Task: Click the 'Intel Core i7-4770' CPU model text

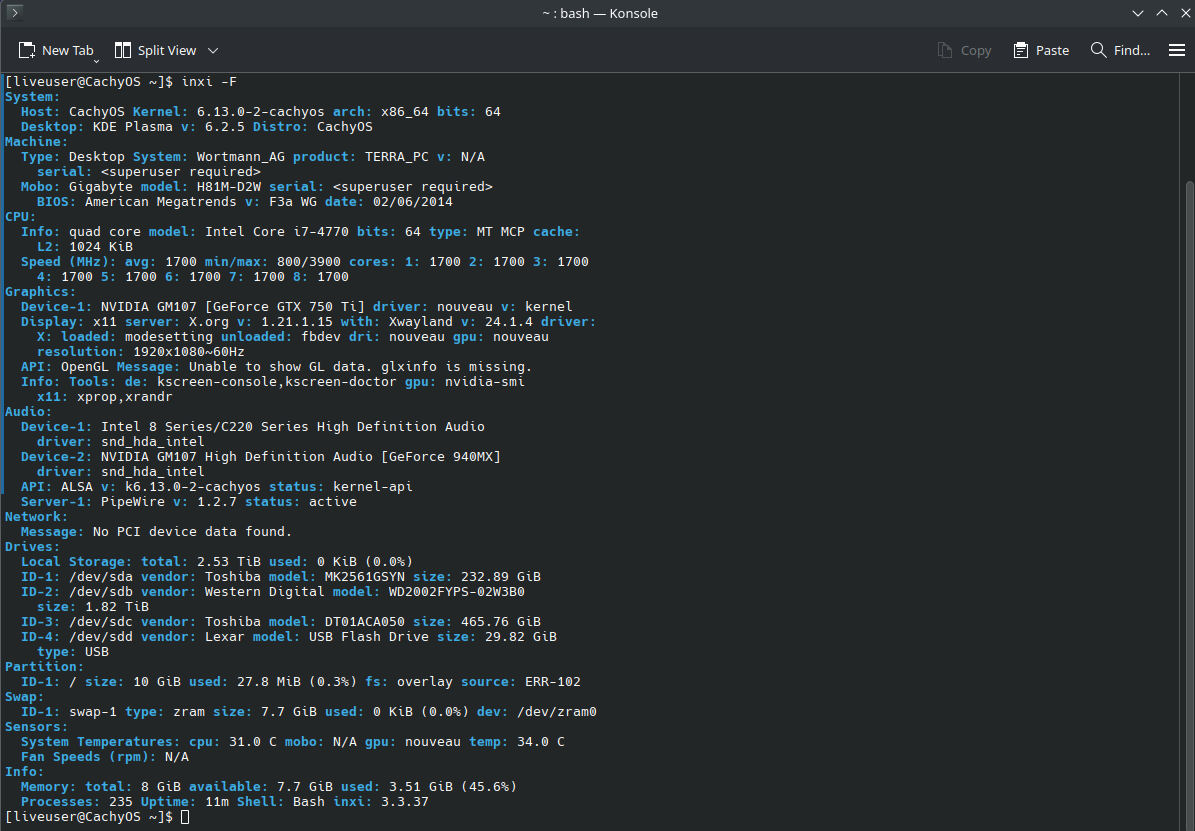Action: pyautogui.click(x=277, y=231)
